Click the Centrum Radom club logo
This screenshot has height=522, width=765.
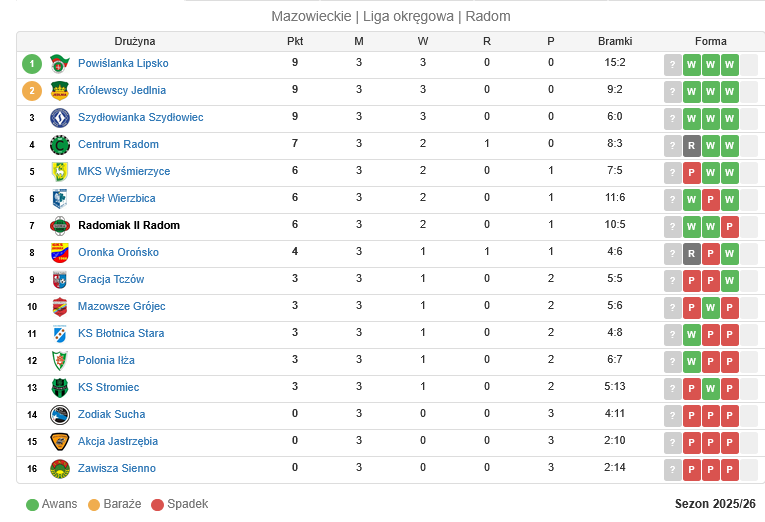click(x=60, y=145)
